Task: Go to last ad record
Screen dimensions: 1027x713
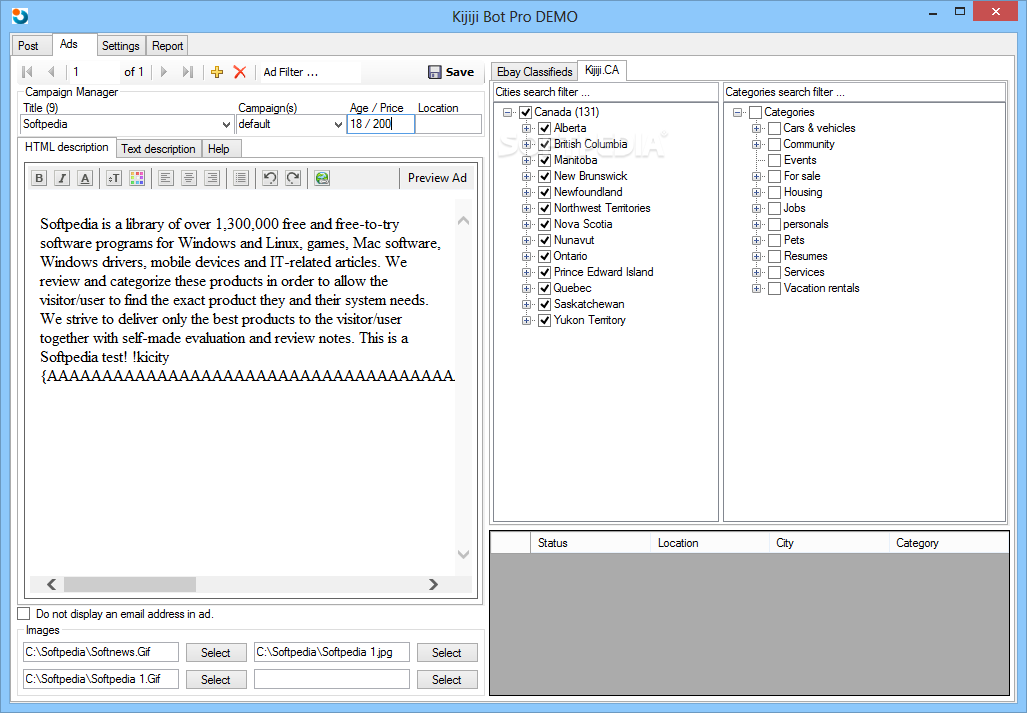Action: 188,72
